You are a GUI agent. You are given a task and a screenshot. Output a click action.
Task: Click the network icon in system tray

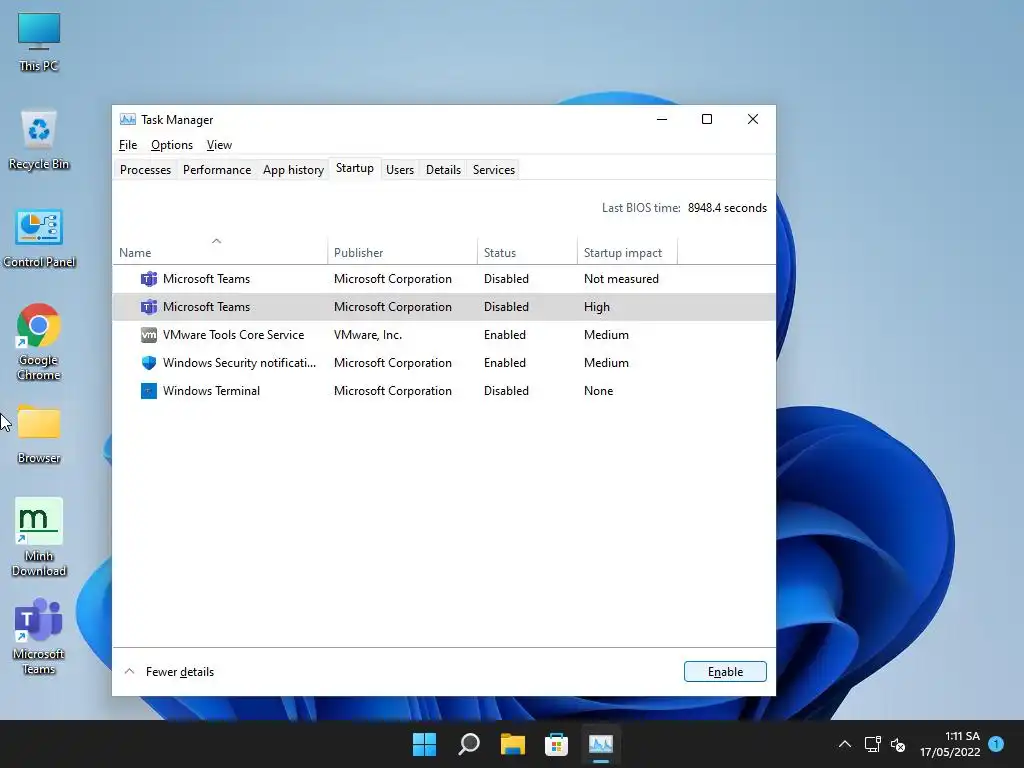click(872, 744)
